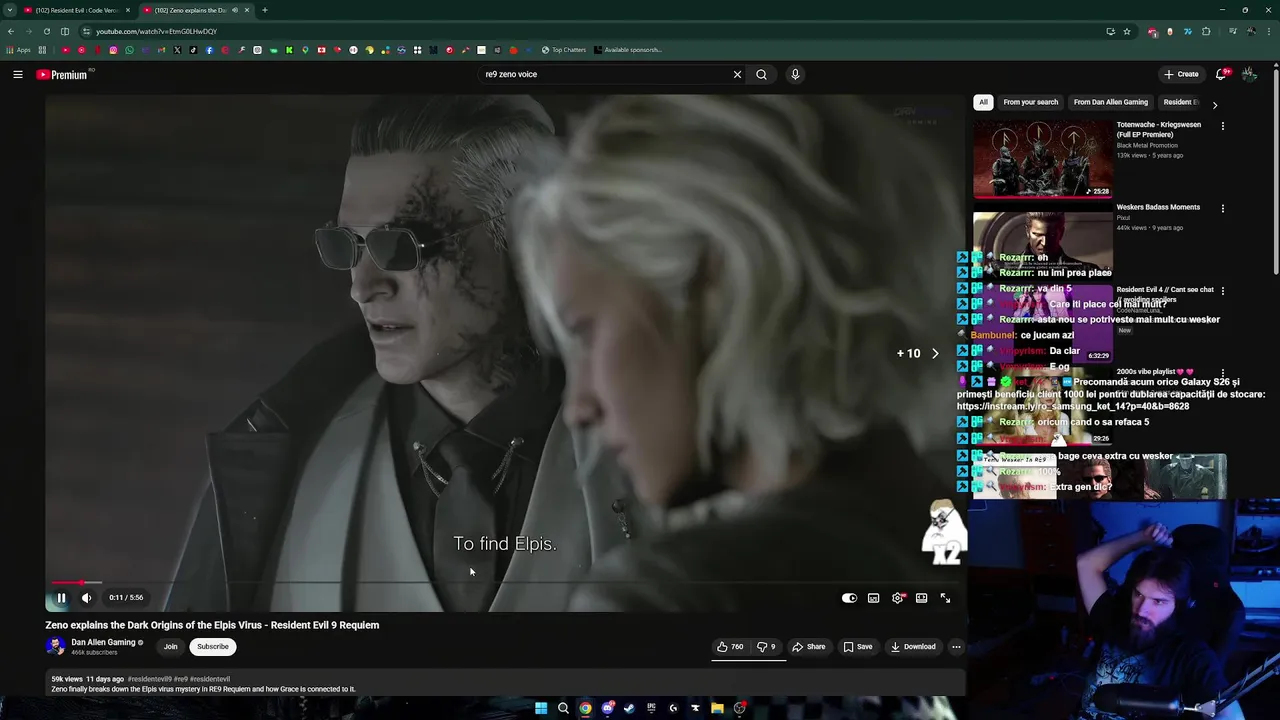This screenshot has width=1280, height=720.
Task: Open the YouTube hamburger guide menu
Action: [18, 74]
